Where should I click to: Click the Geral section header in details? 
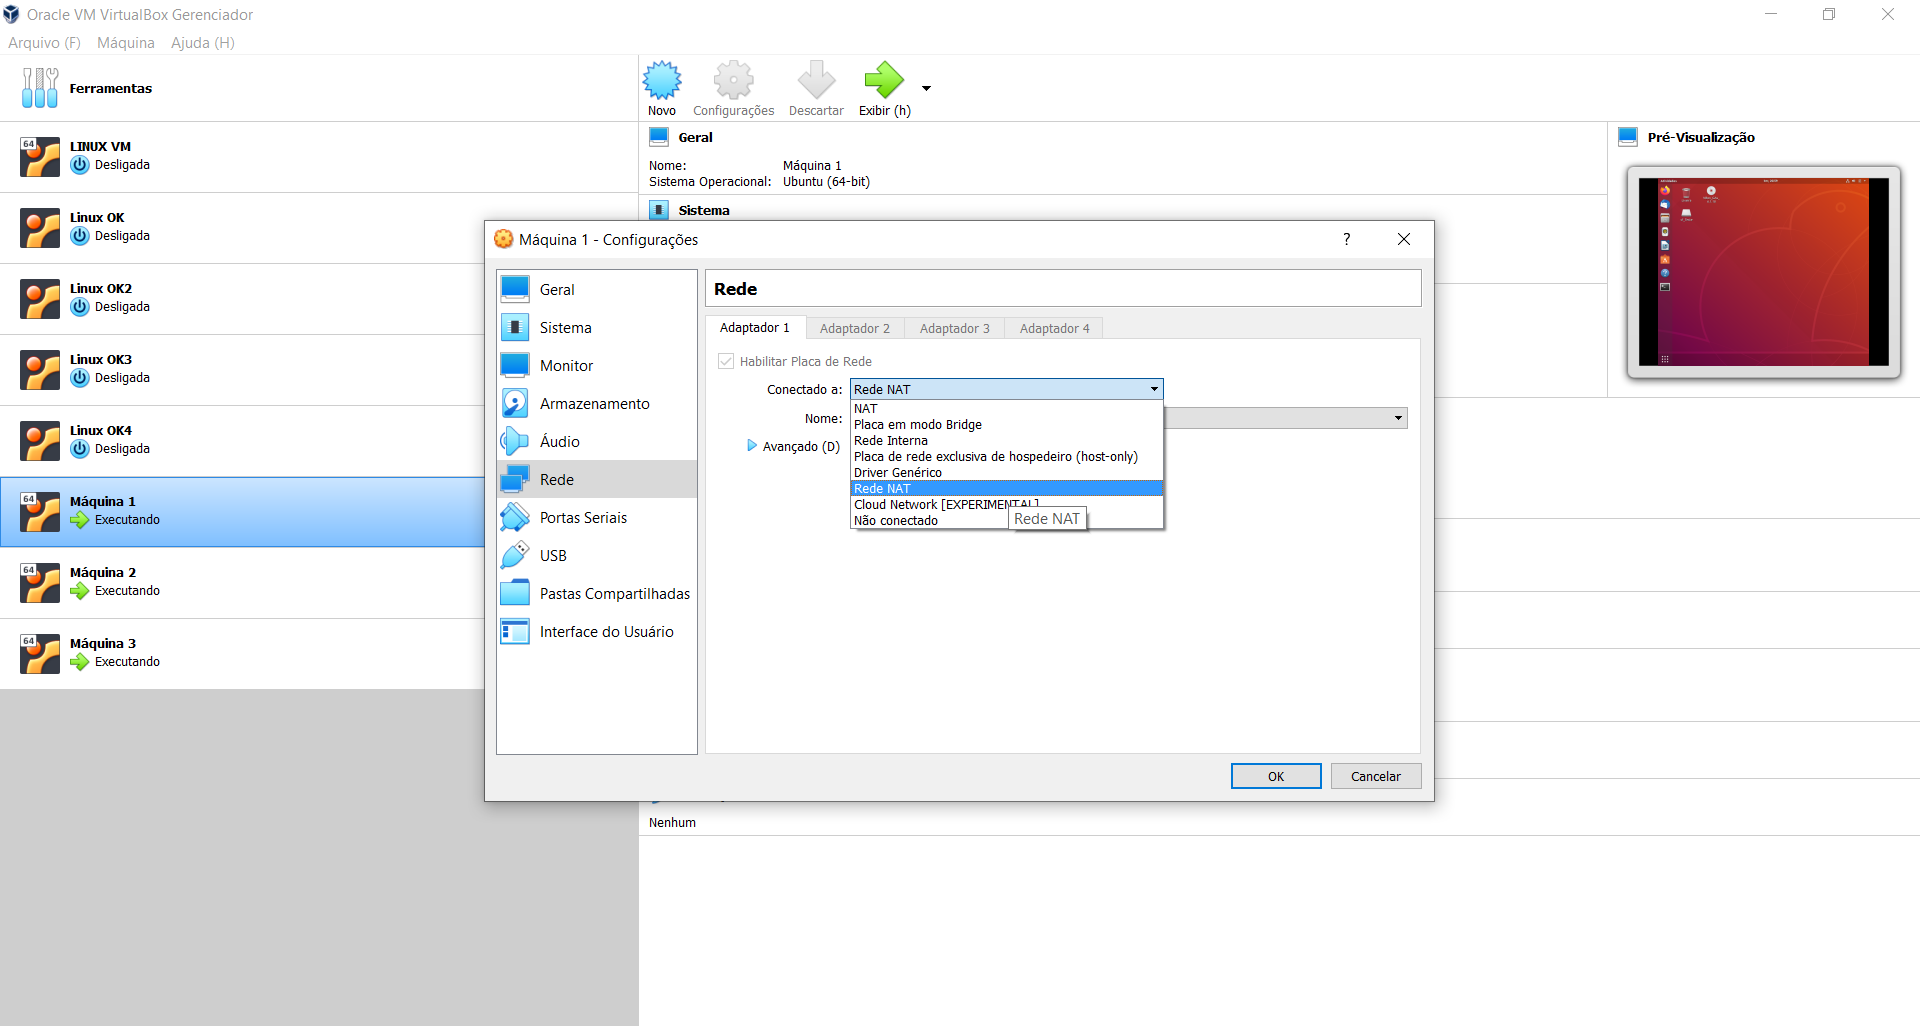pos(695,137)
